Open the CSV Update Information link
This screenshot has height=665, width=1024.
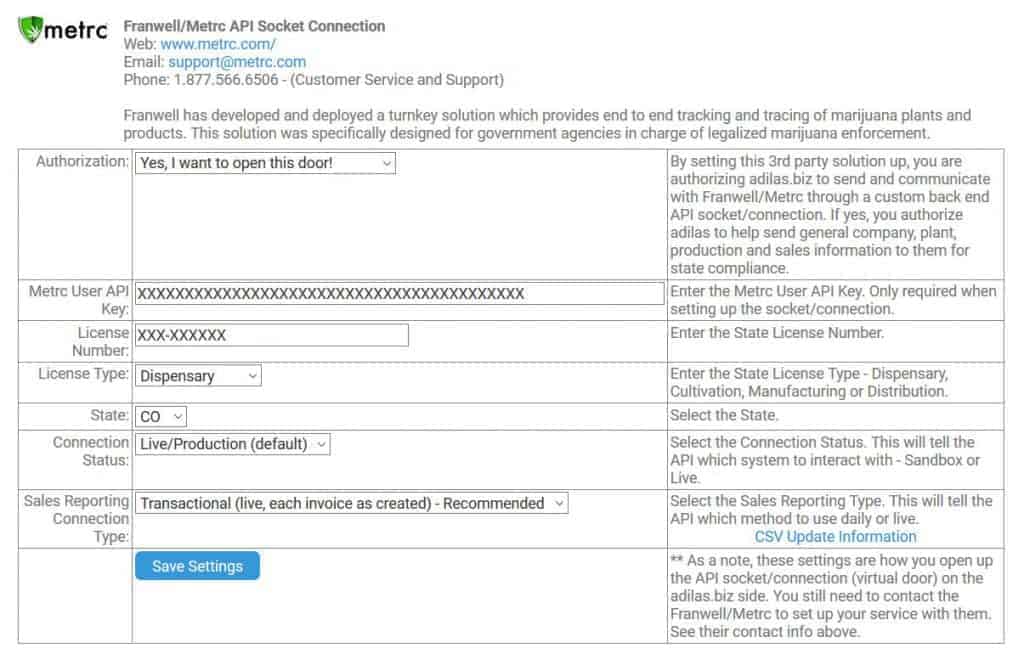click(x=835, y=536)
